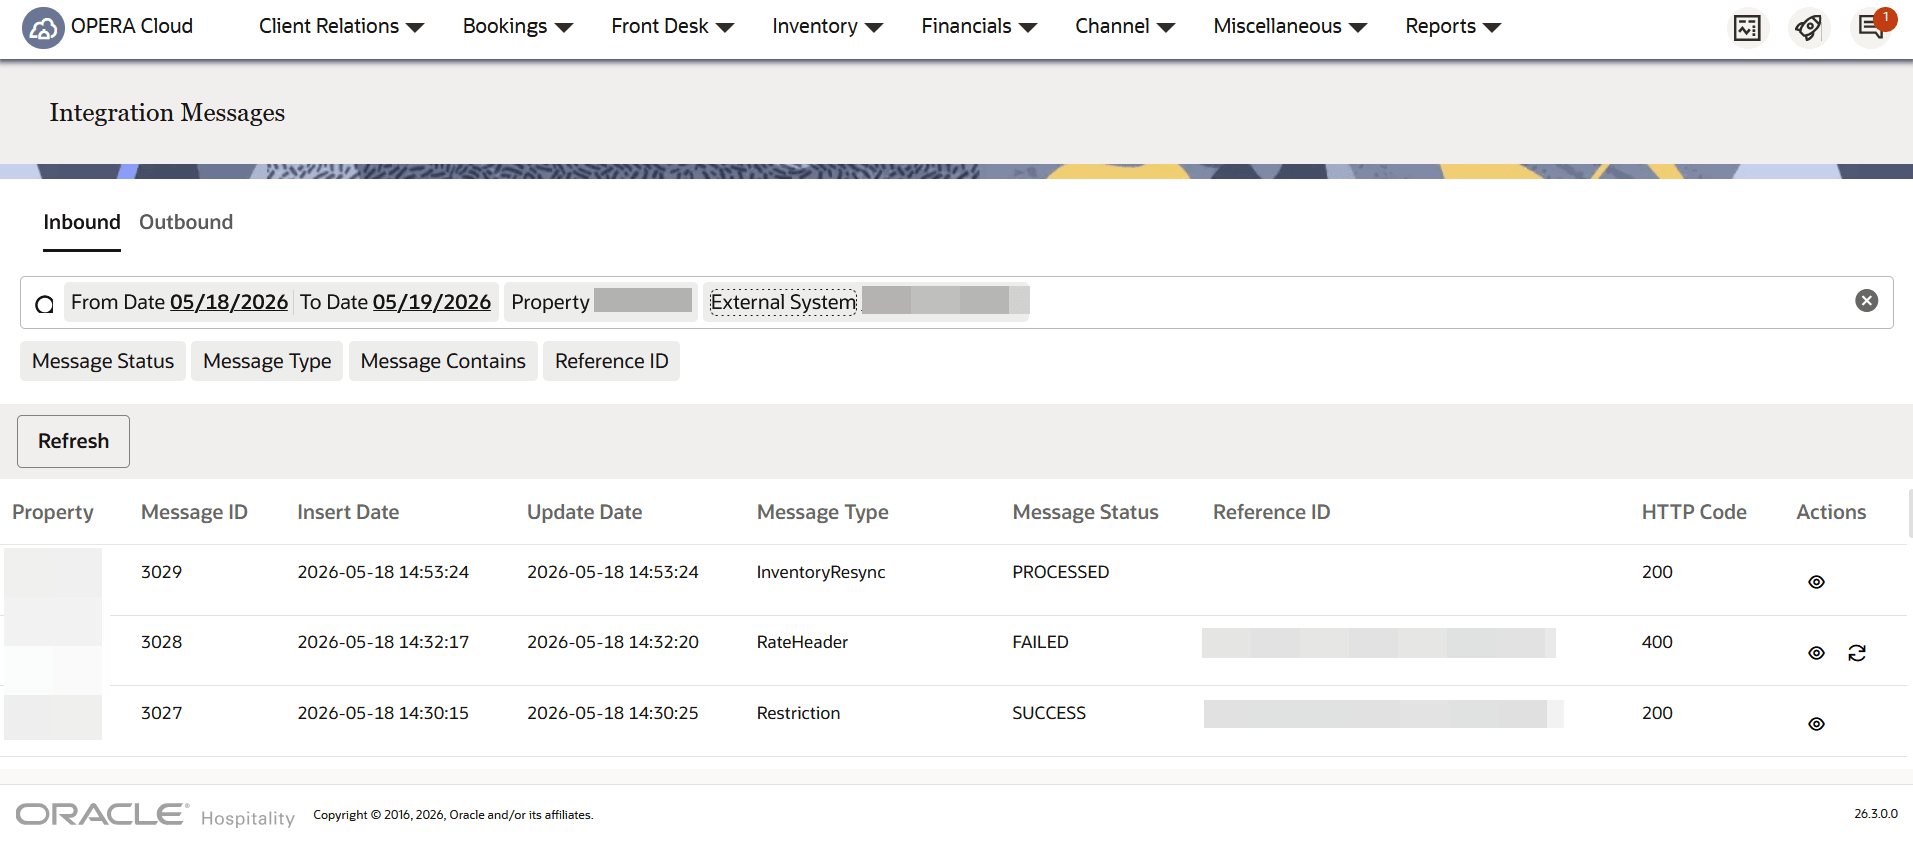Click the search magnifier icon in filter bar
The image size is (1913, 842).
44,304
